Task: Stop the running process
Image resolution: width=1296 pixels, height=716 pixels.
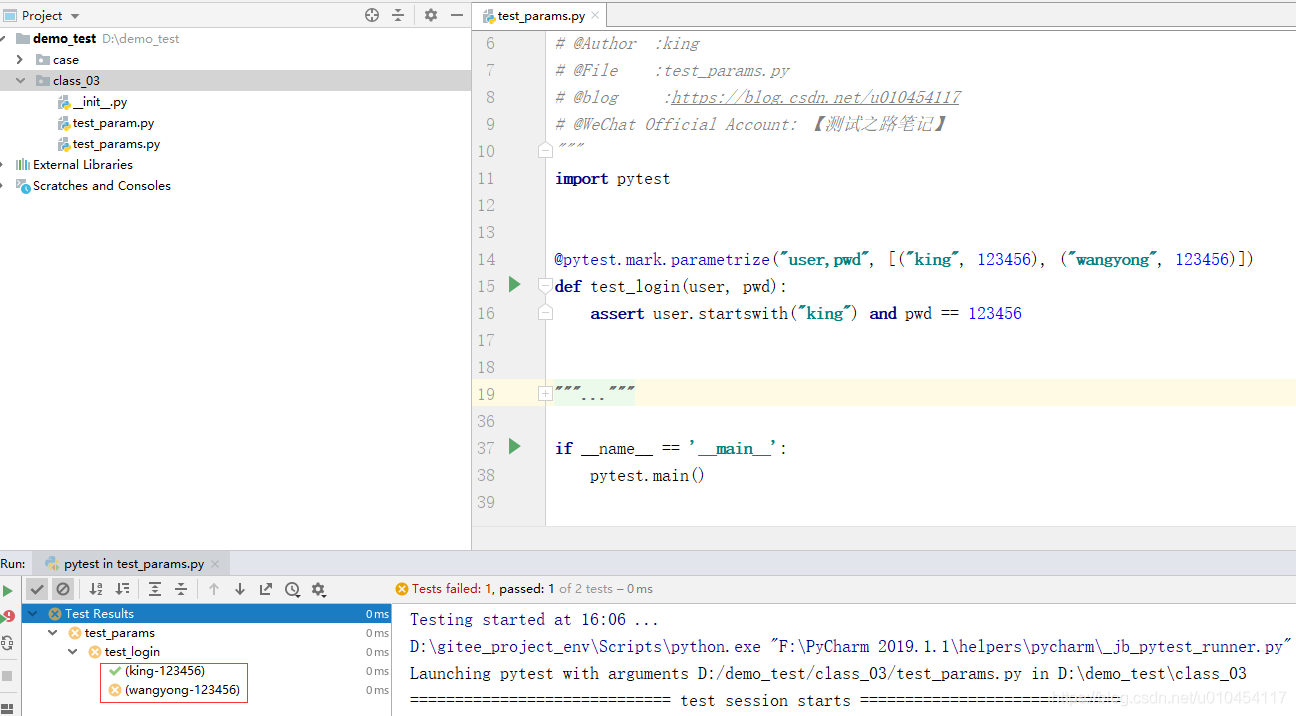Action: (x=8, y=676)
